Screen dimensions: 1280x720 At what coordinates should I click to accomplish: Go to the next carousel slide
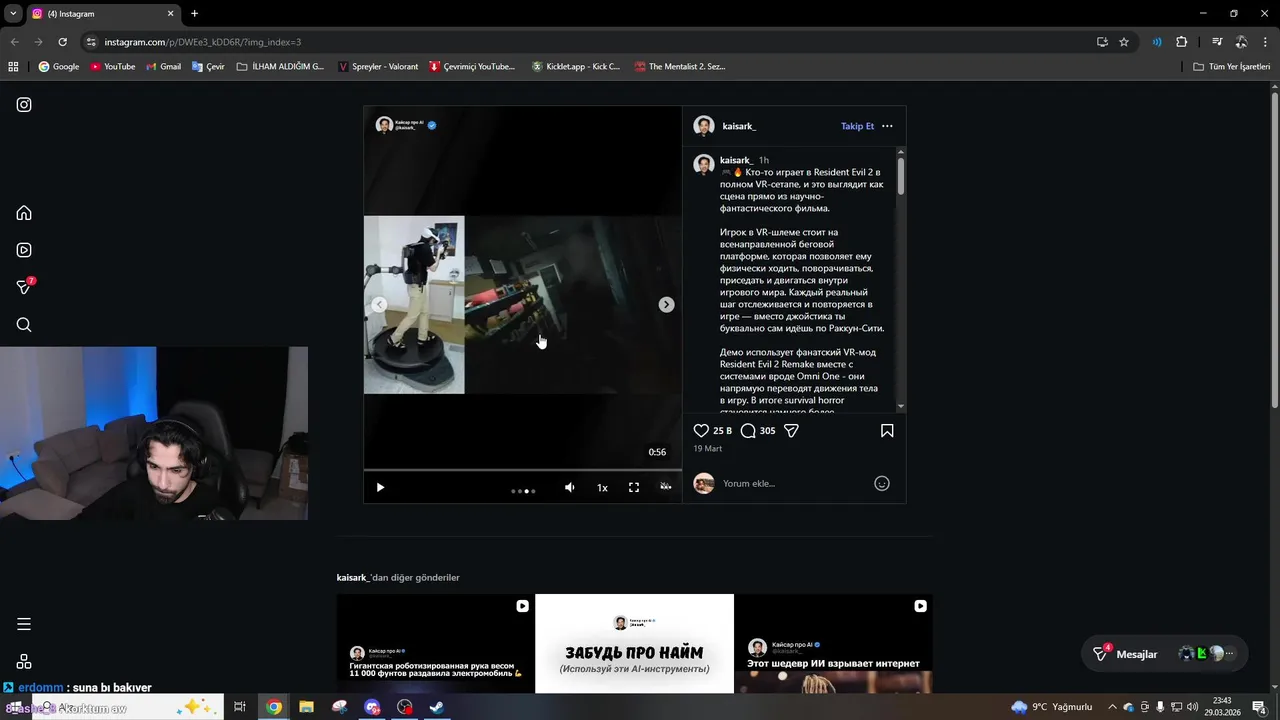point(666,305)
